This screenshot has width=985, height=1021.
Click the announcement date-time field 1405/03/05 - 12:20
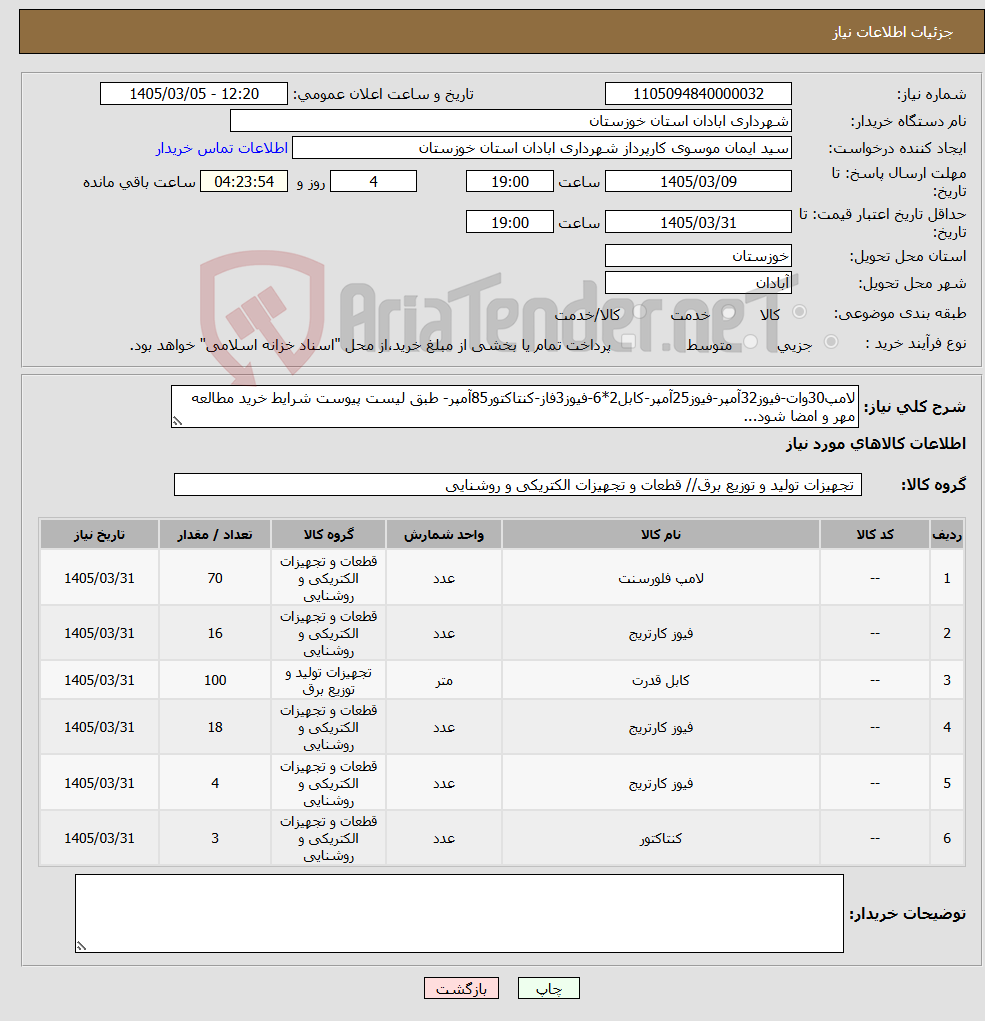point(193,94)
